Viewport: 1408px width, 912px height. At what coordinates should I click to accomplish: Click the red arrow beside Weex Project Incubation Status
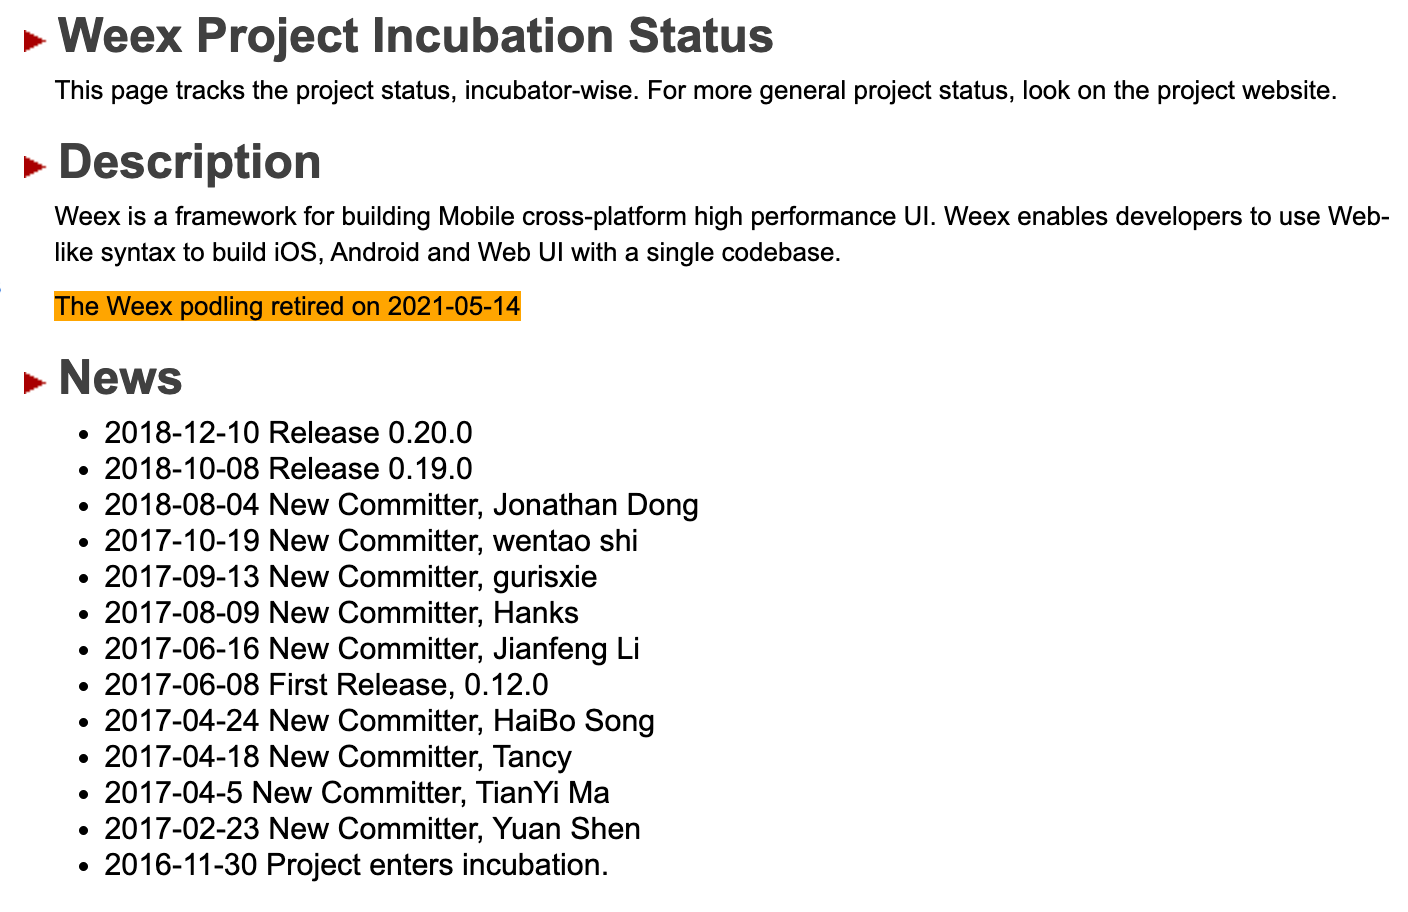(x=36, y=41)
